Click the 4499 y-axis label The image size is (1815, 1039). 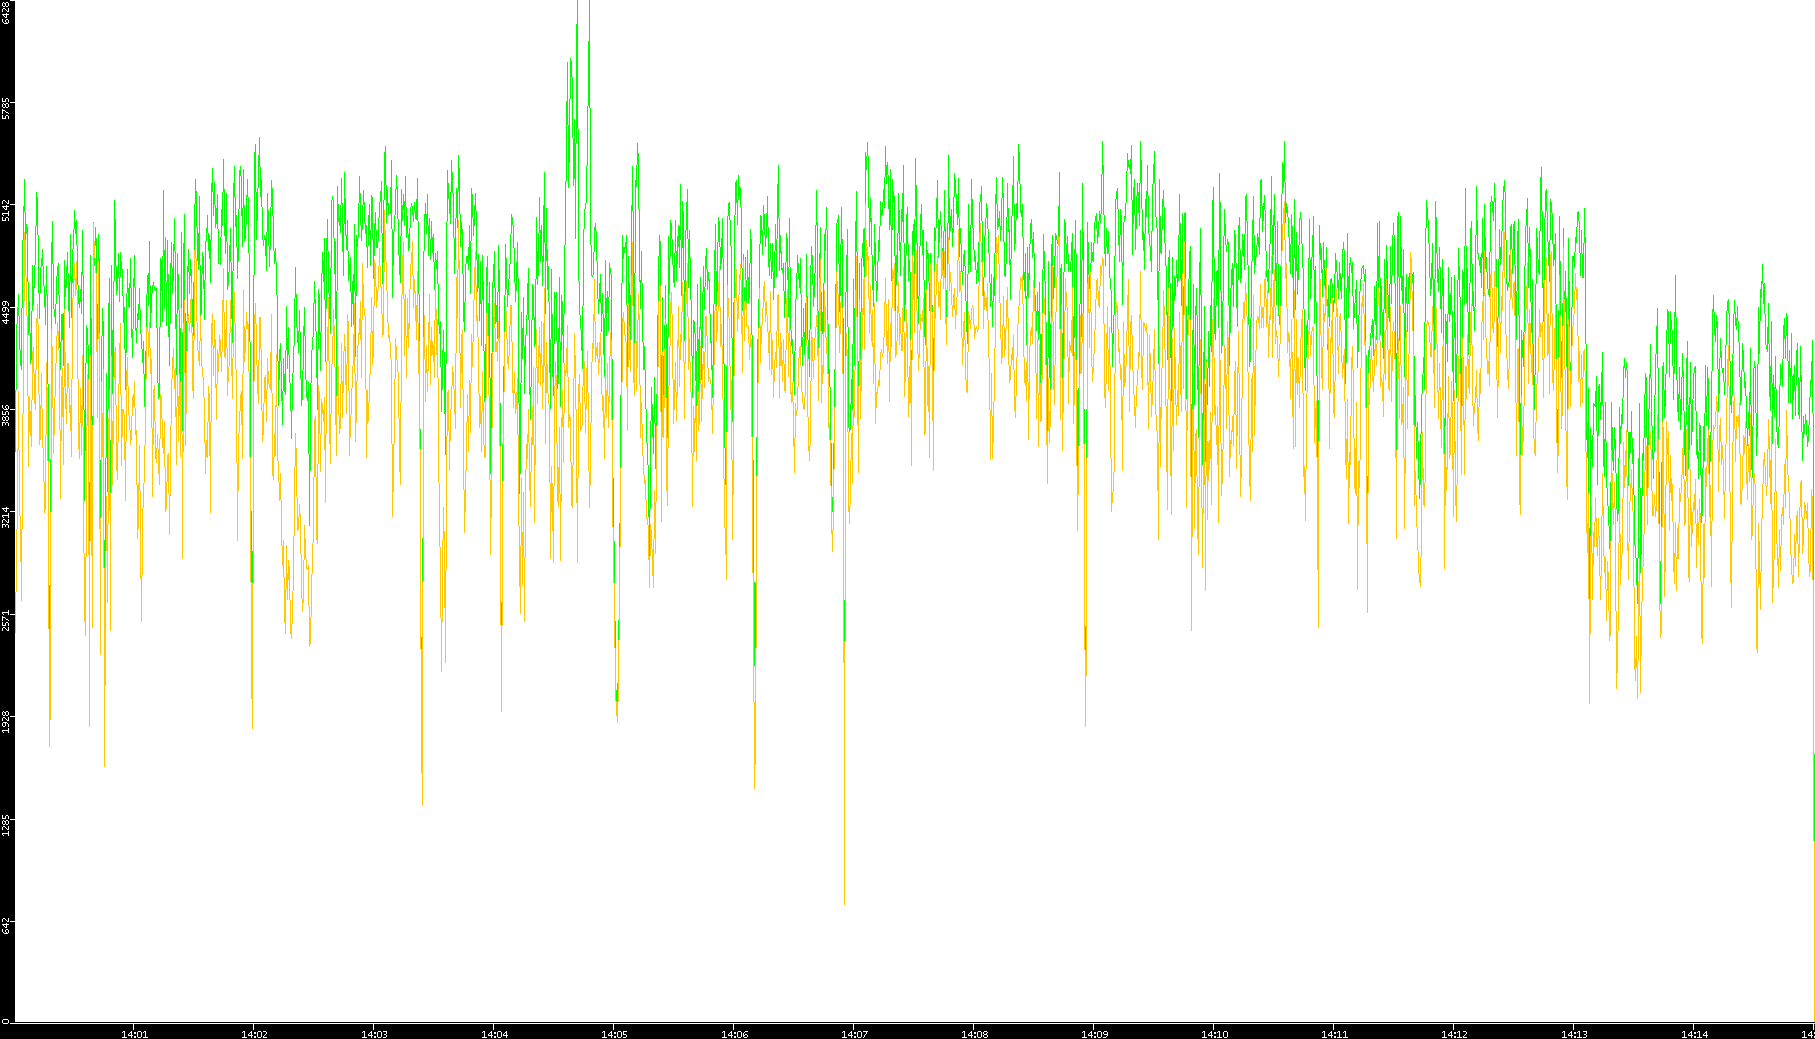click(6, 312)
